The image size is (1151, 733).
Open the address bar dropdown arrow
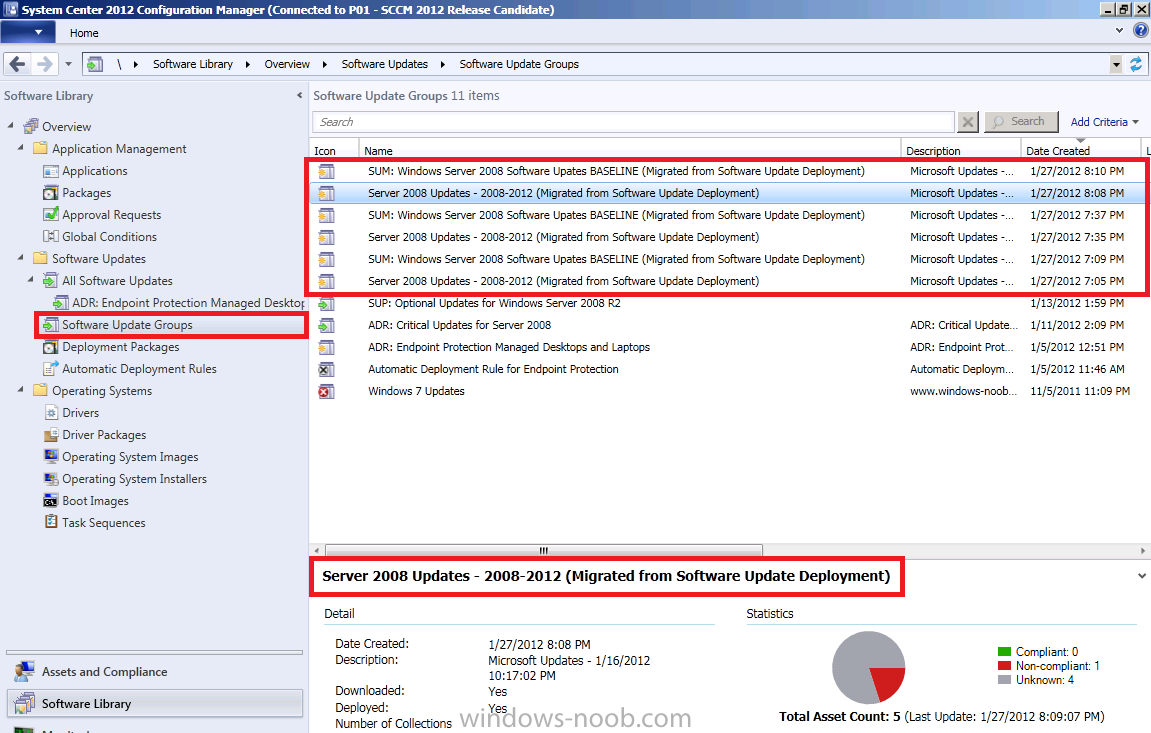tap(1116, 65)
